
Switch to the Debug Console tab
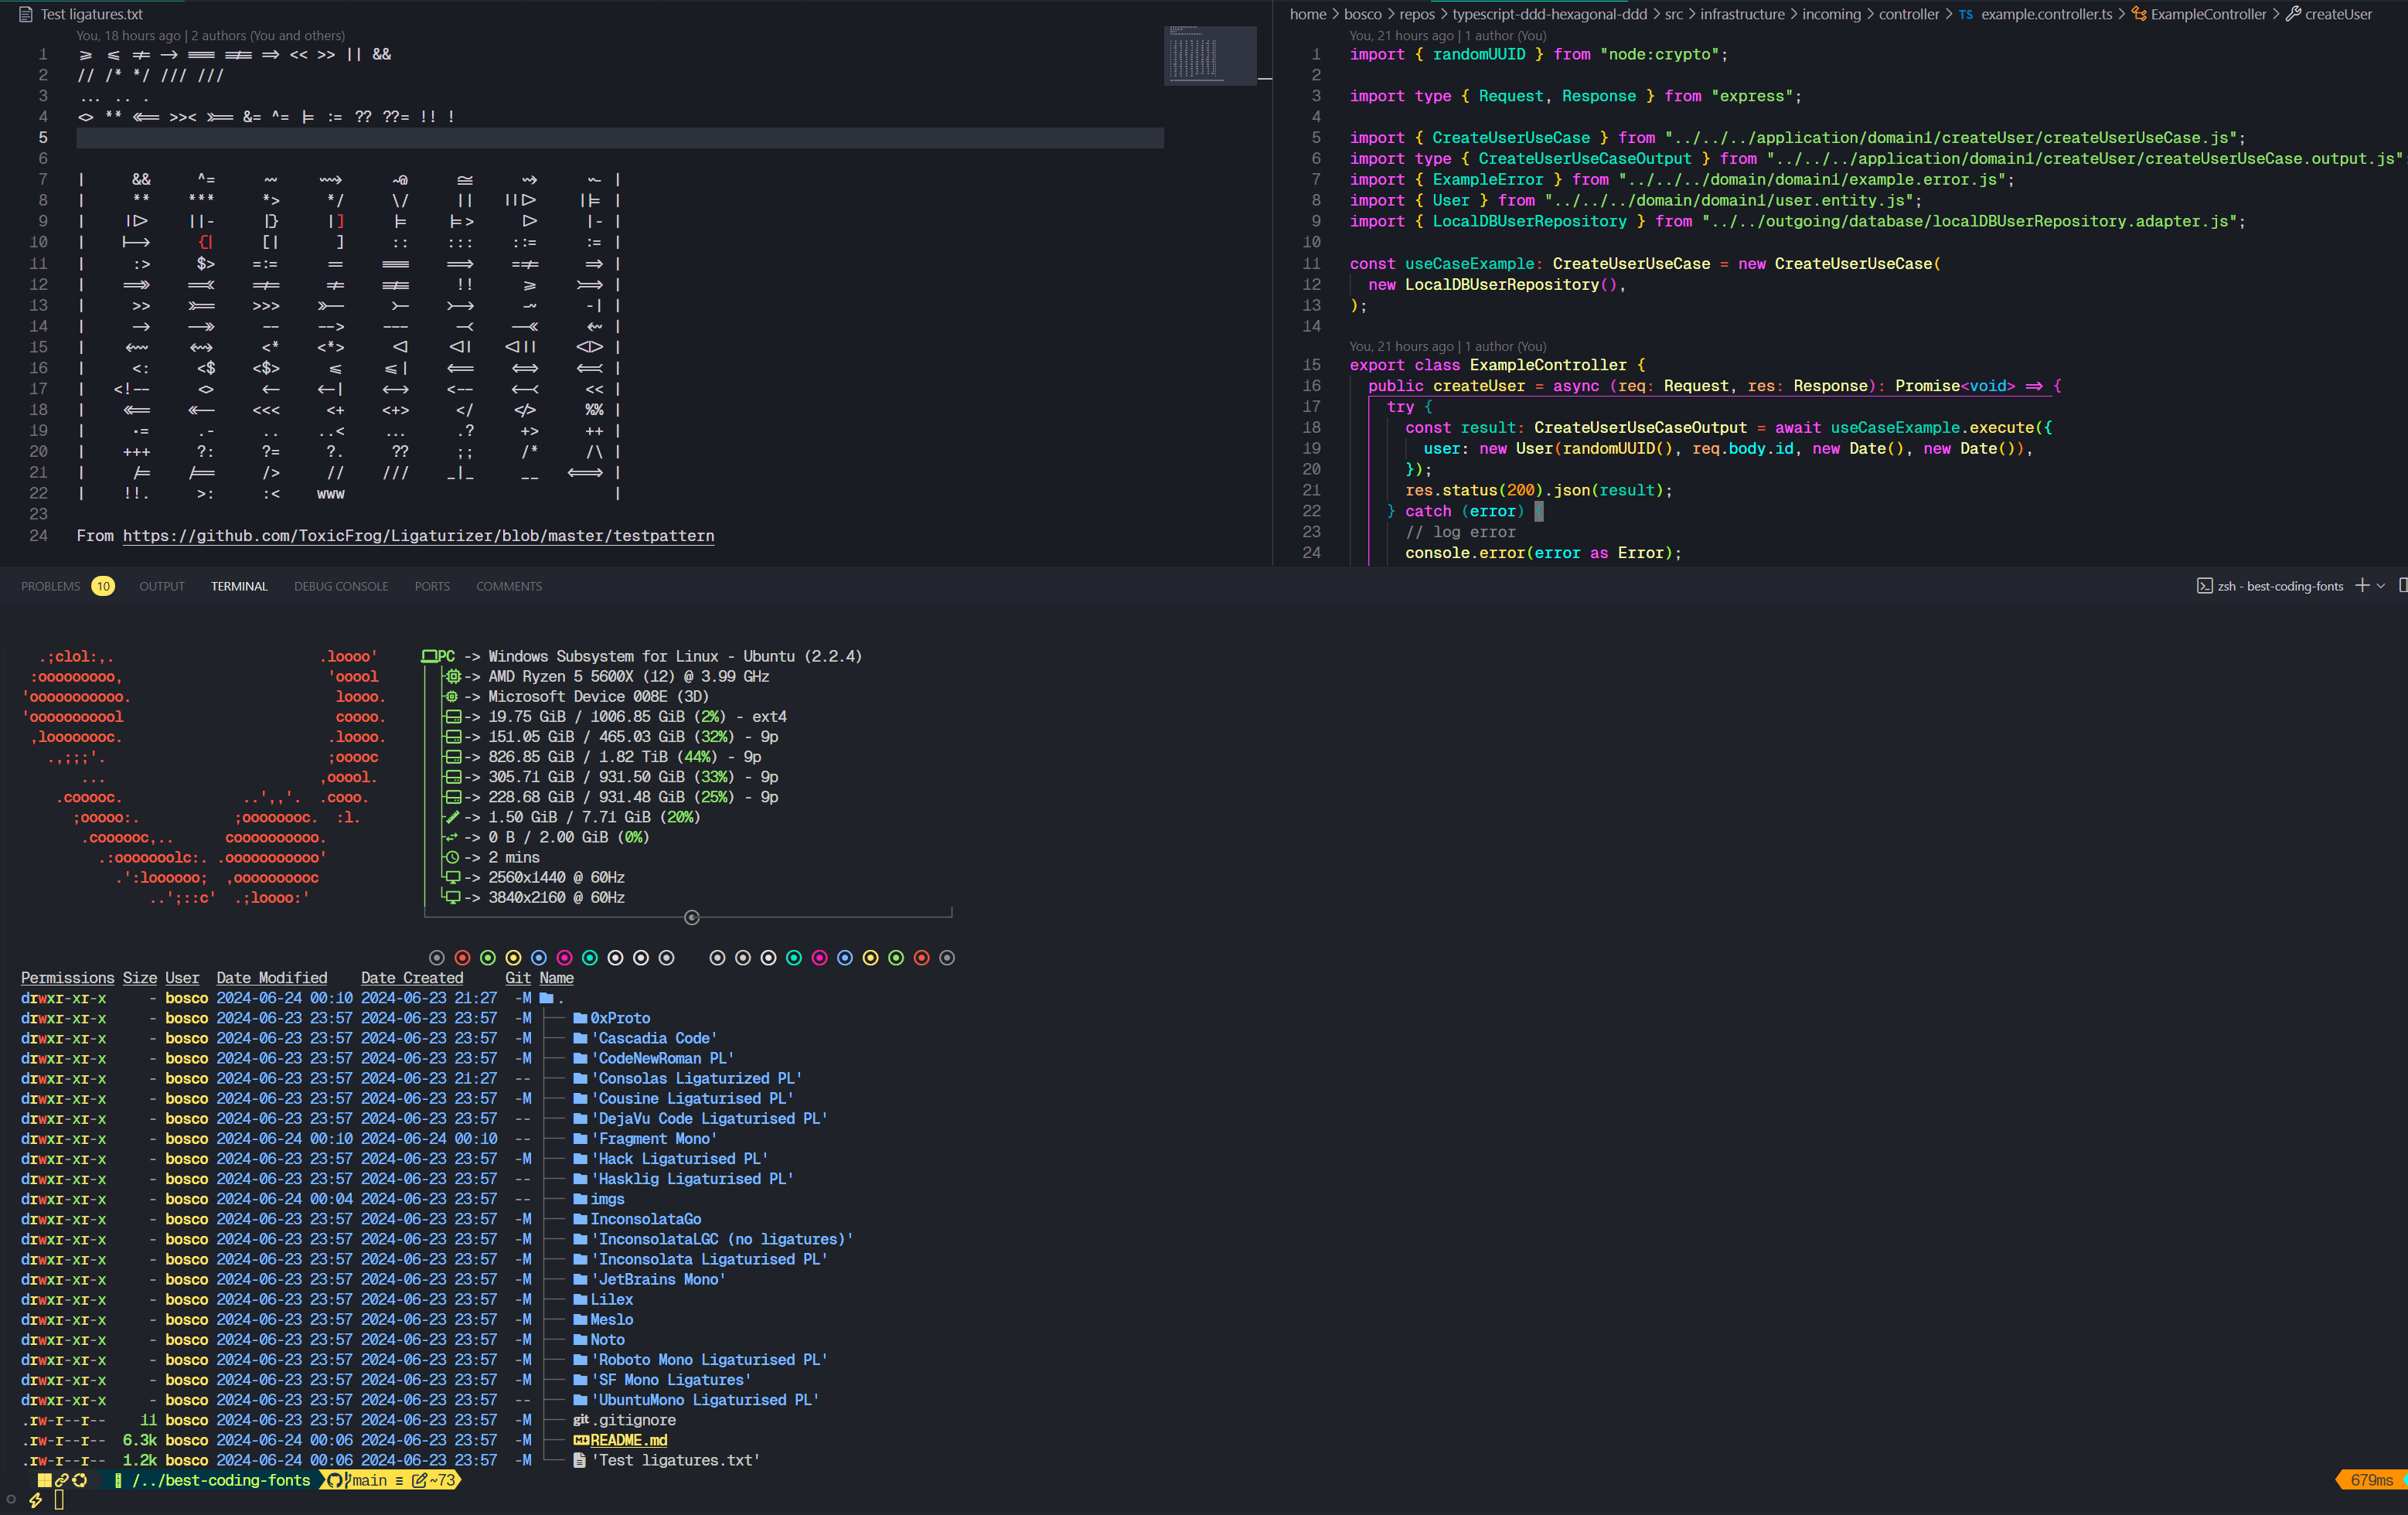click(x=341, y=586)
